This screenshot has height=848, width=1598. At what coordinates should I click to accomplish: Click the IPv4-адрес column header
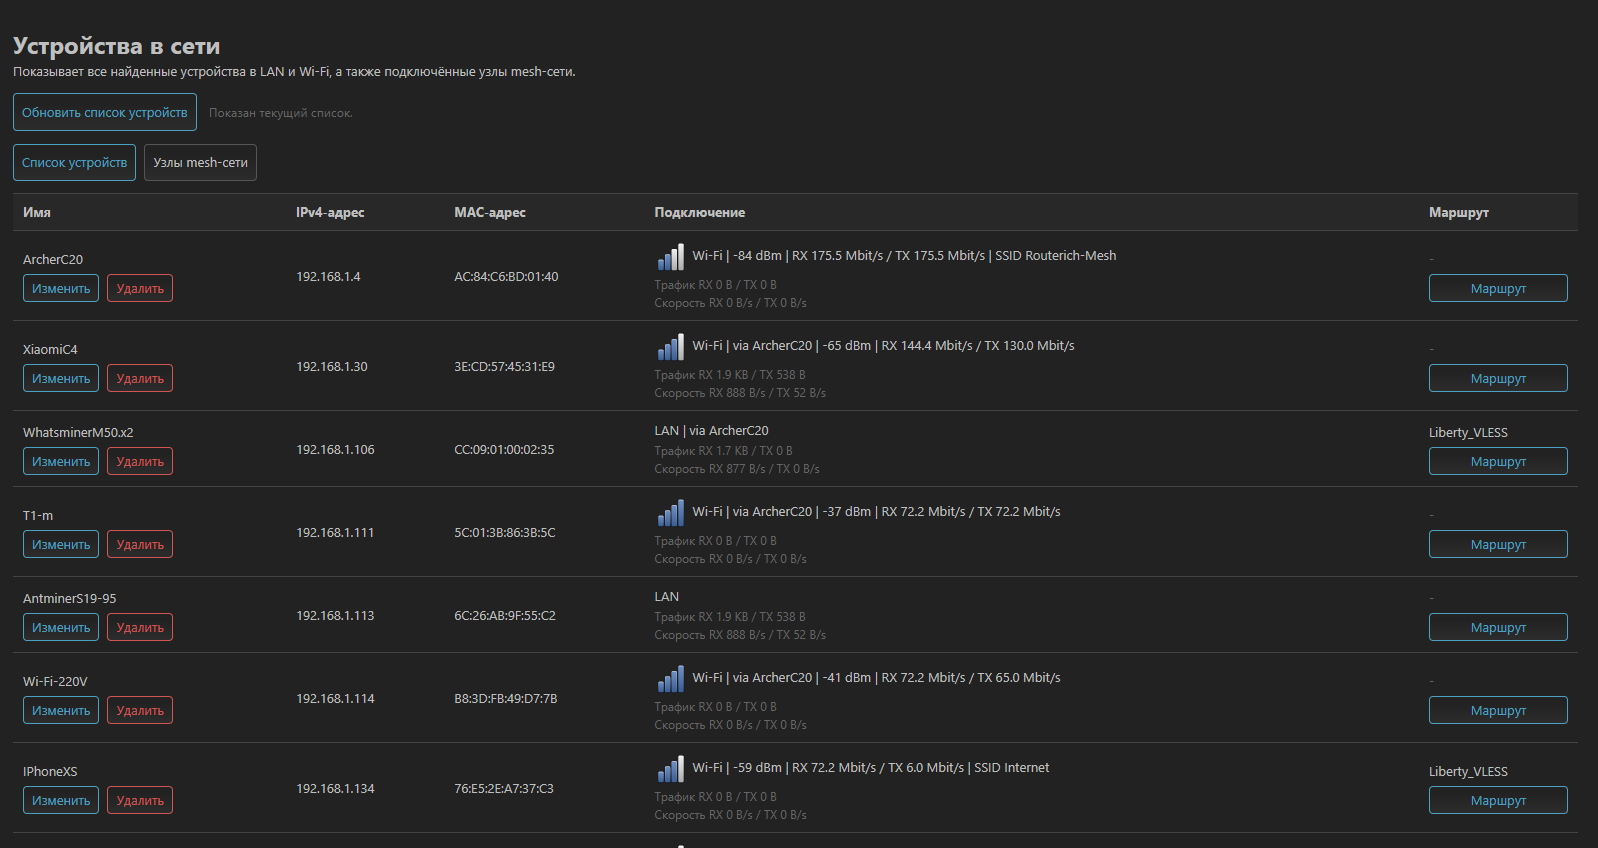click(330, 213)
